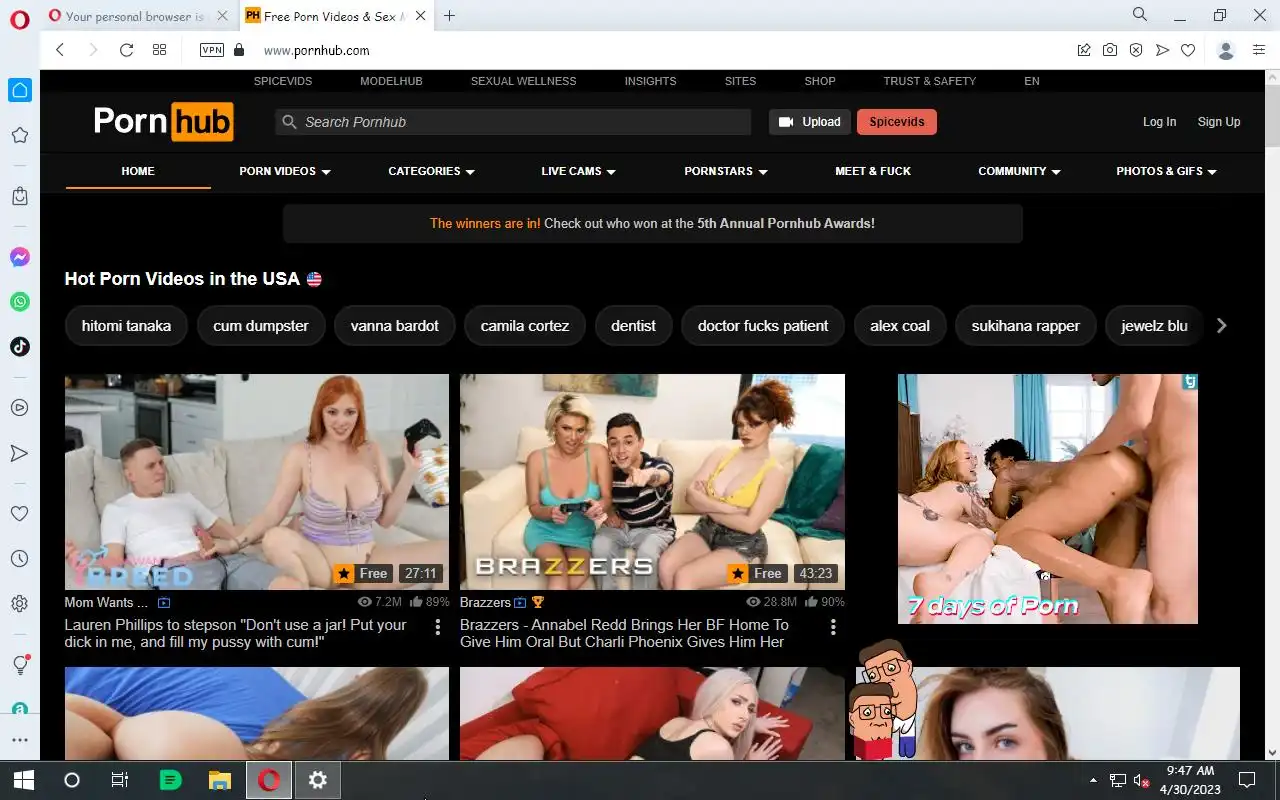Open options menu for the Brazzers video
The width and height of the screenshot is (1280, 800).
(833, 627)
